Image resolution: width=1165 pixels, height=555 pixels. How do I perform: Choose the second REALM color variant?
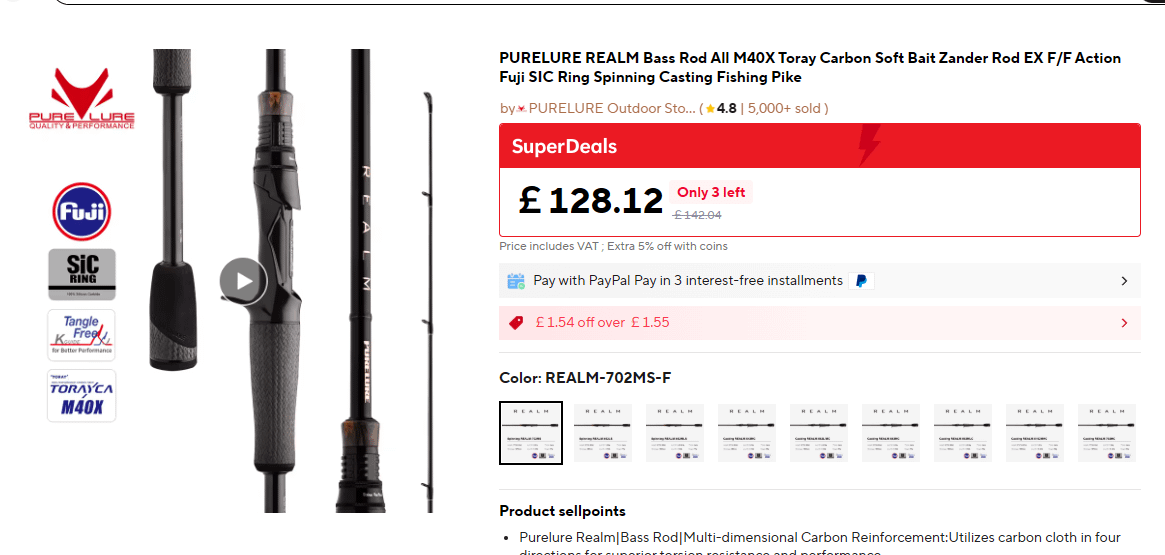[603, 433]
